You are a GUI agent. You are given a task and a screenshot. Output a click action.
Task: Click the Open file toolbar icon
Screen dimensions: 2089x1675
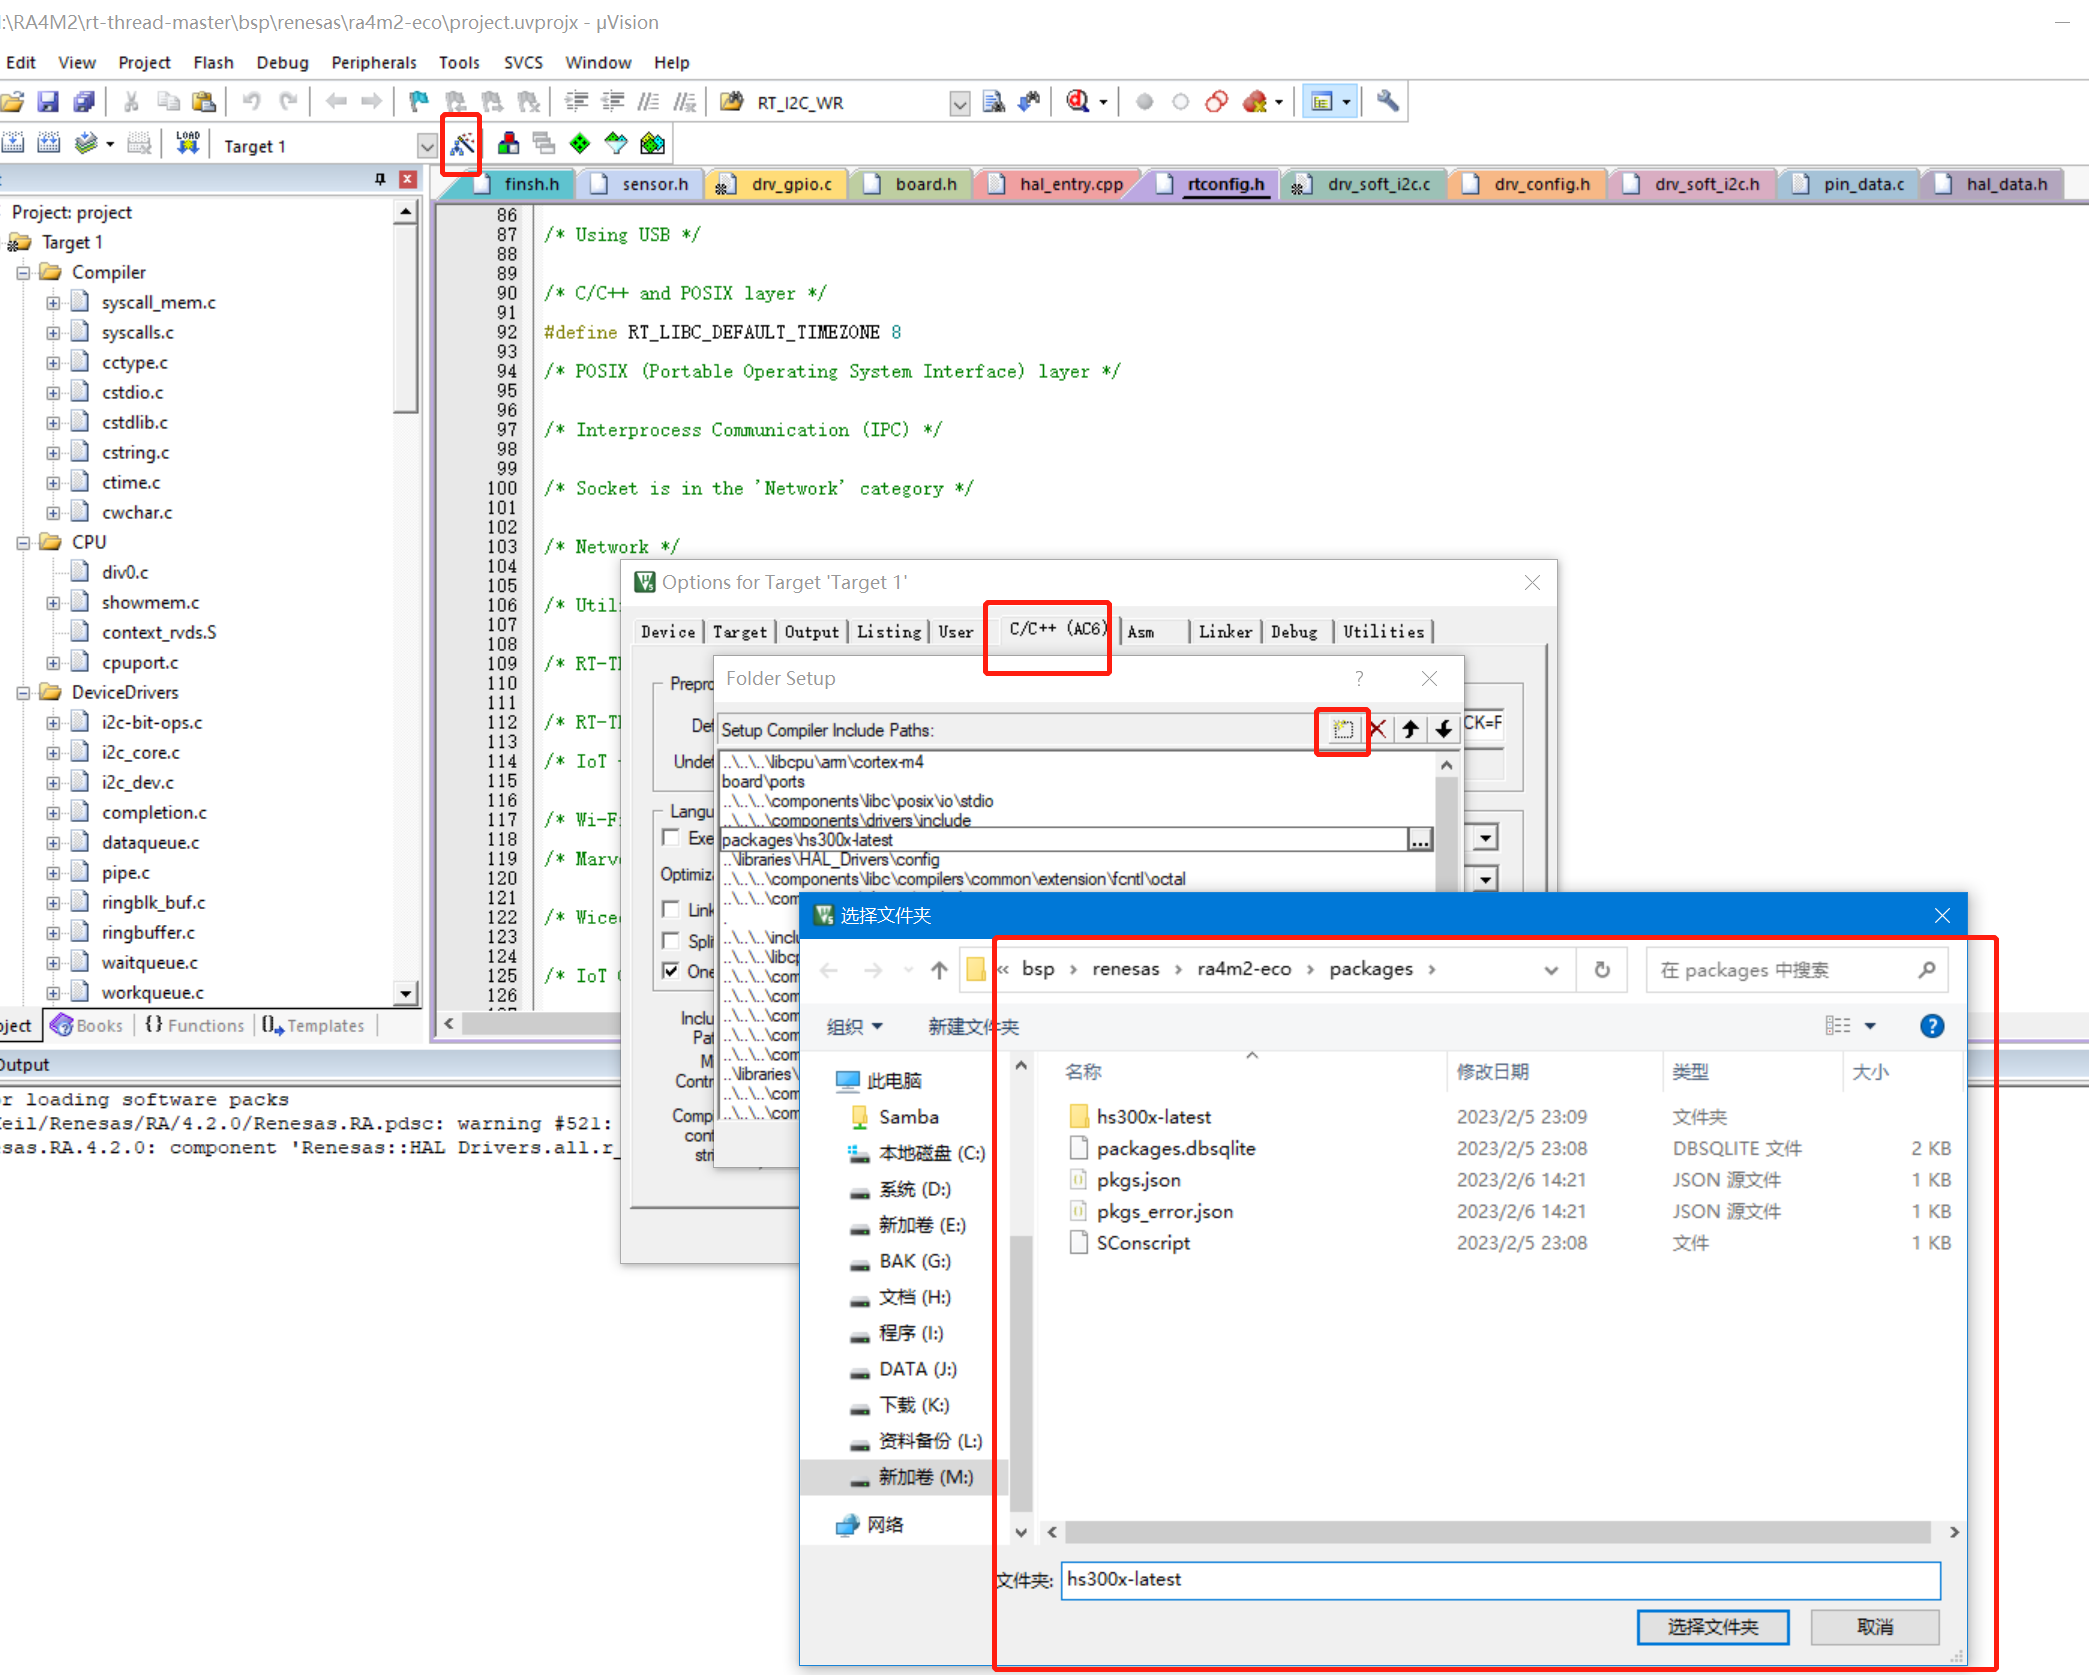pos(12,101)
